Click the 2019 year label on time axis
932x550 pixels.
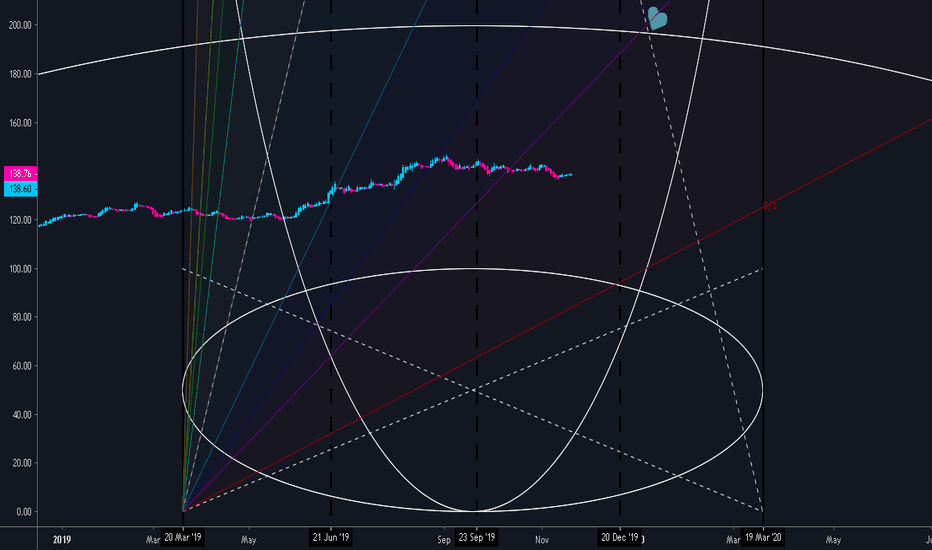(62, 540)
